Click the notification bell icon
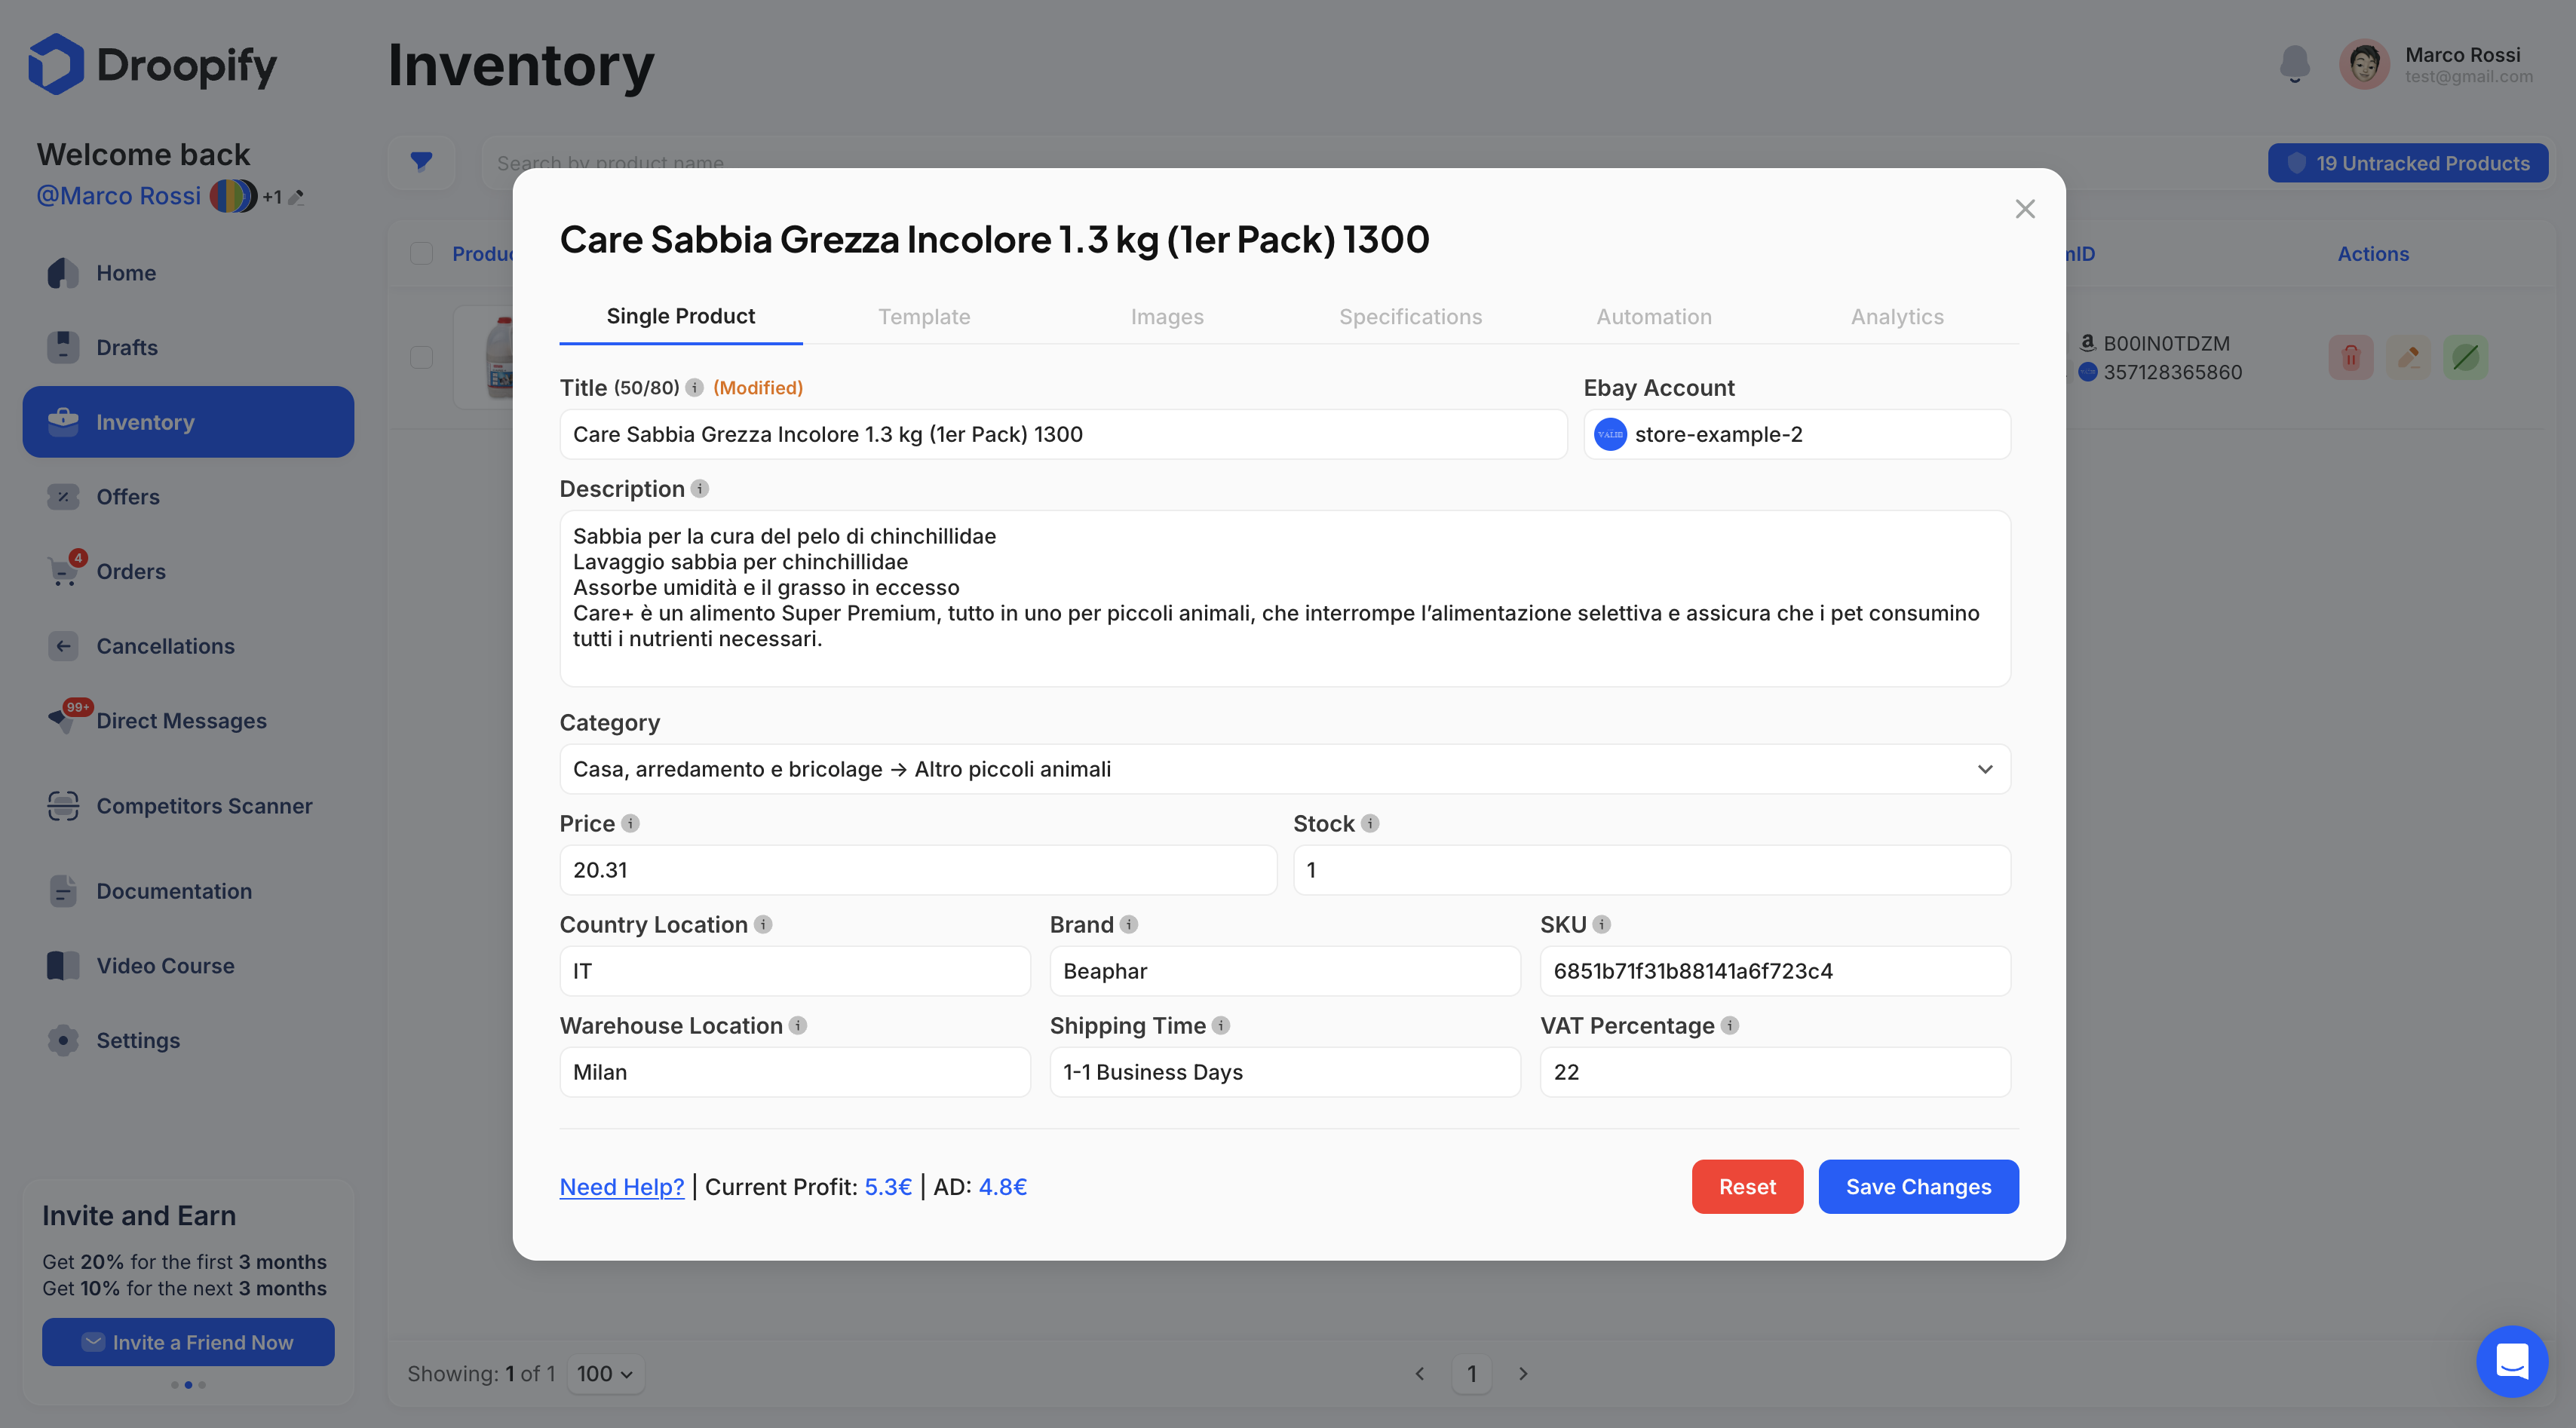Viewport: 2576px width, 1428px height. pos(2295,64)
